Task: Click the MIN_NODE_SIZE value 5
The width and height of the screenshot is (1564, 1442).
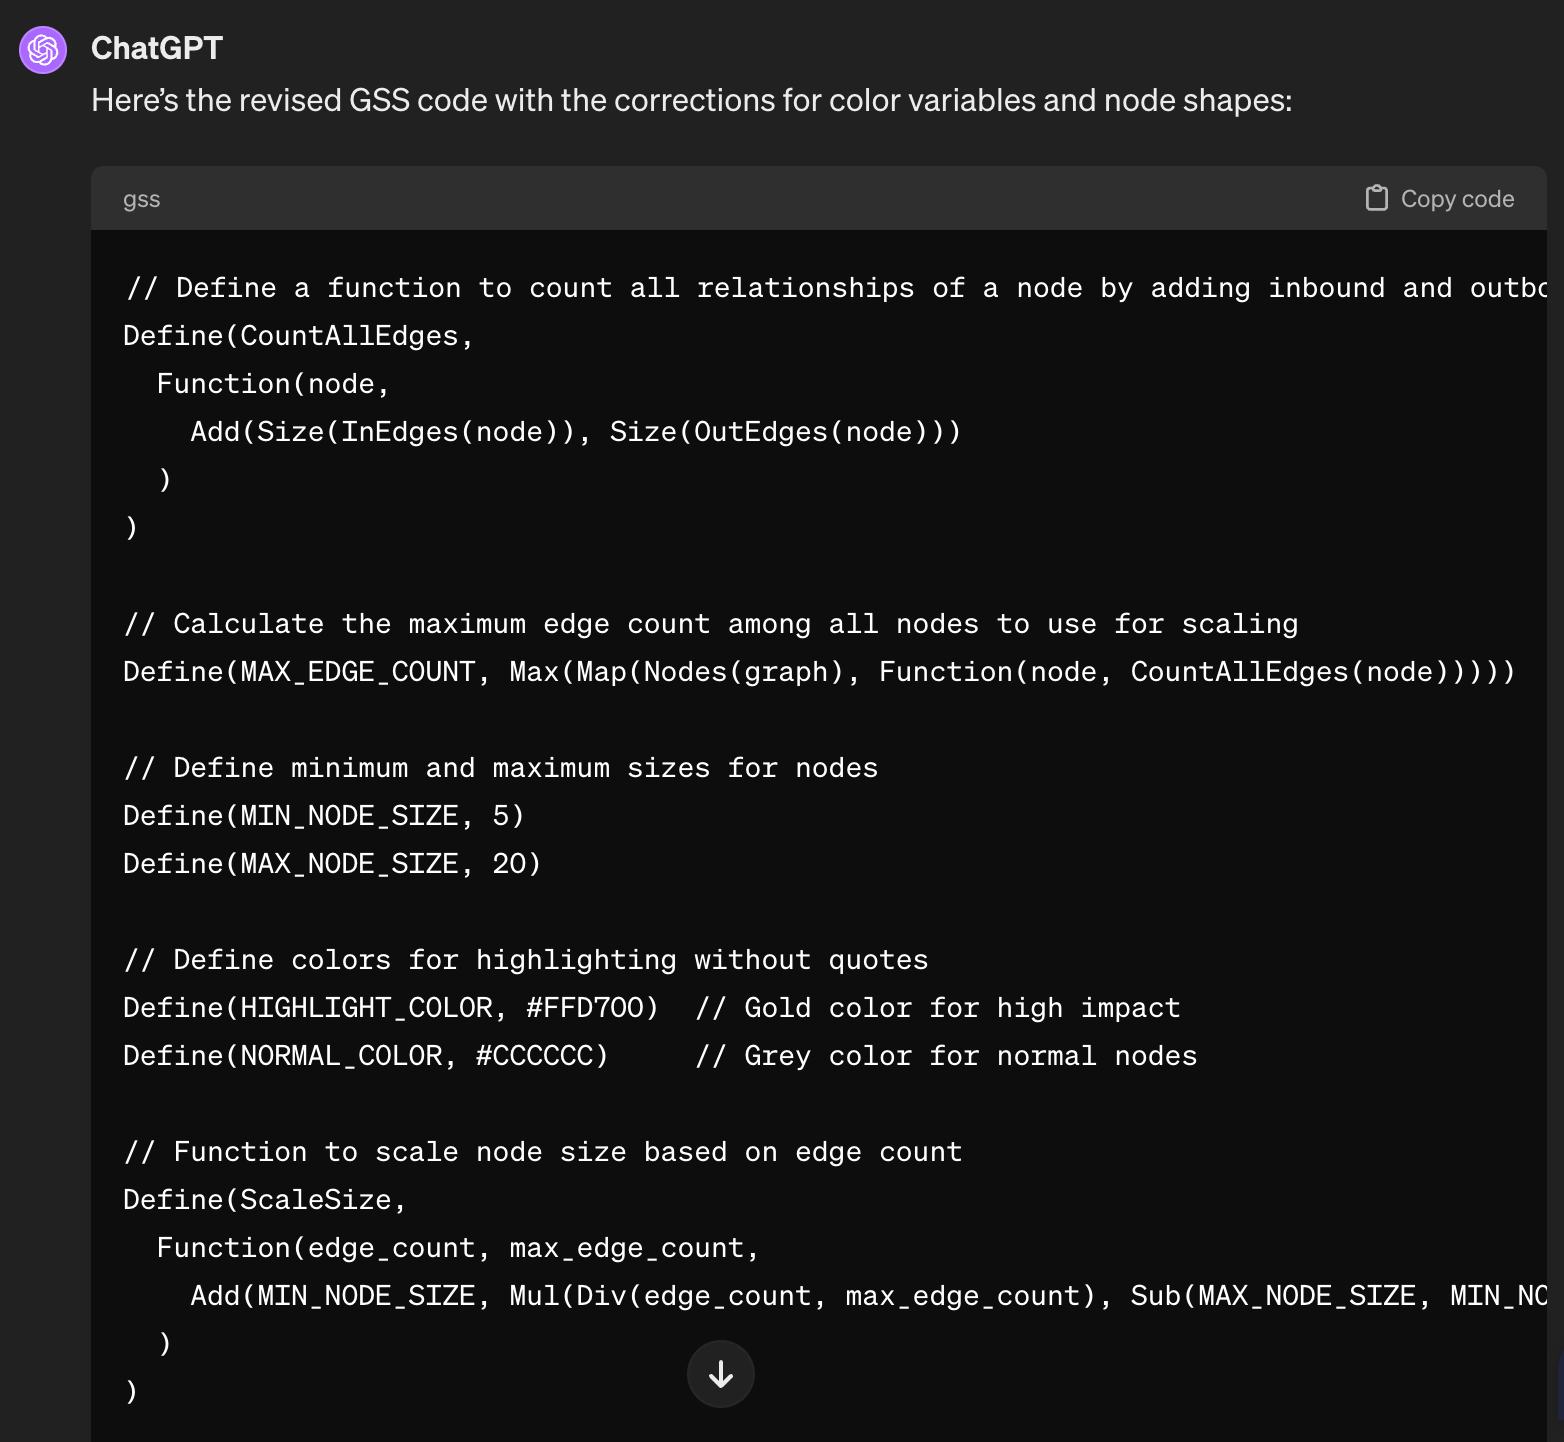Action: pos(512,815)
